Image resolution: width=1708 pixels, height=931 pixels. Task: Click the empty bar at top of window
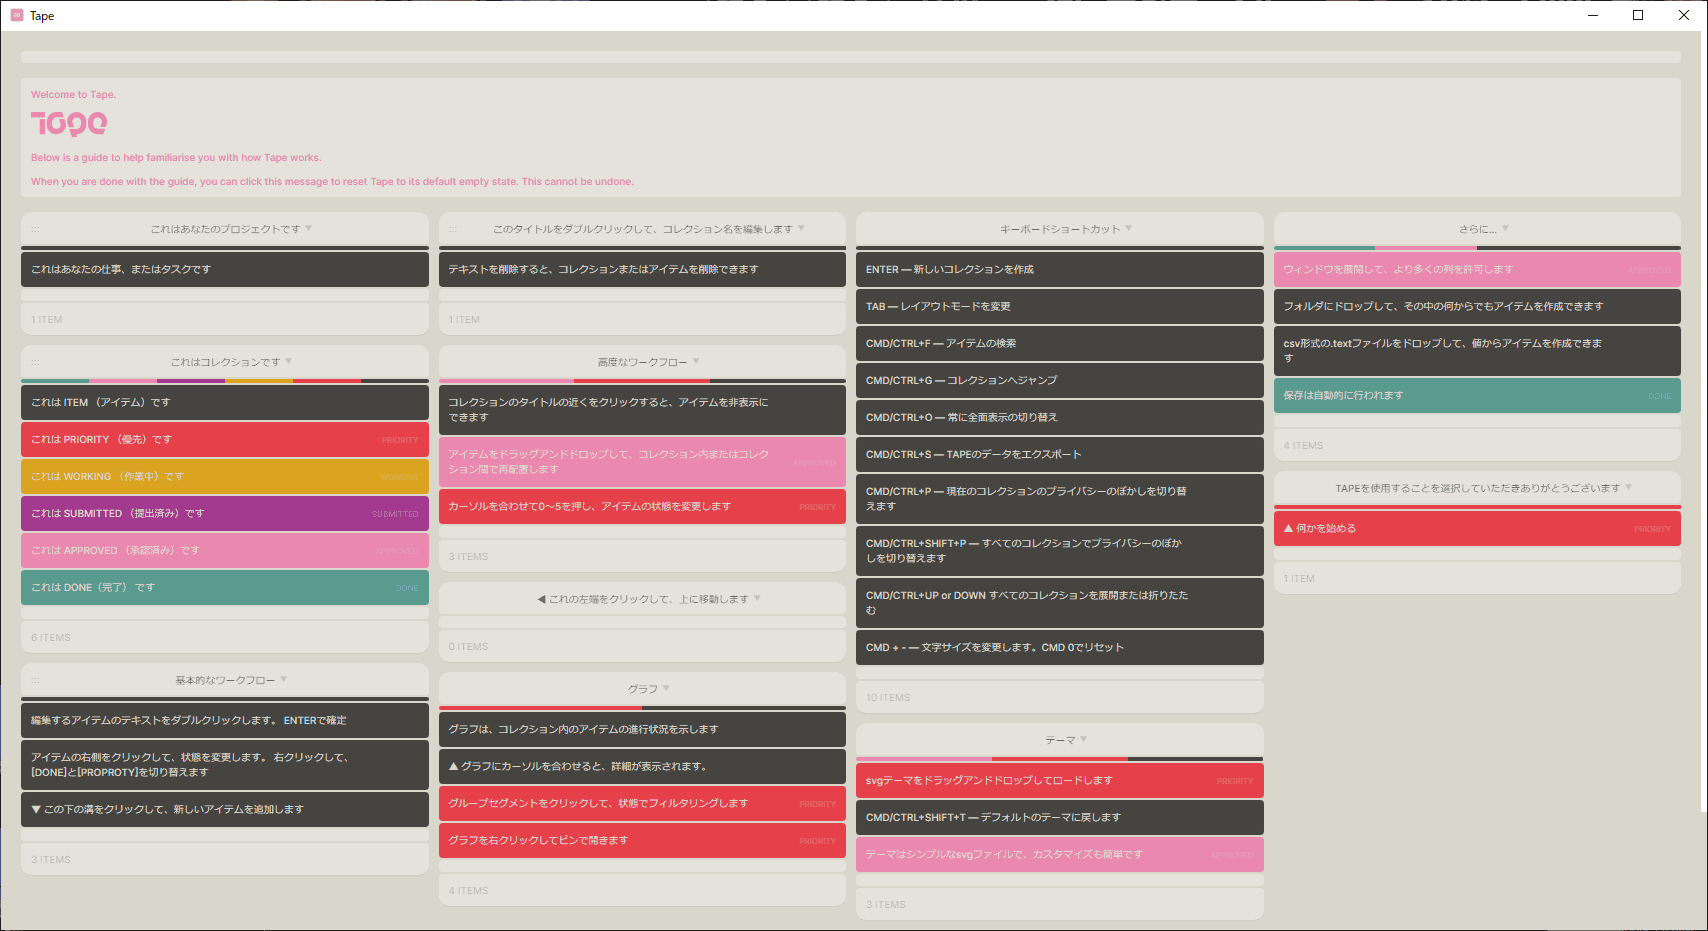(850, 57)
